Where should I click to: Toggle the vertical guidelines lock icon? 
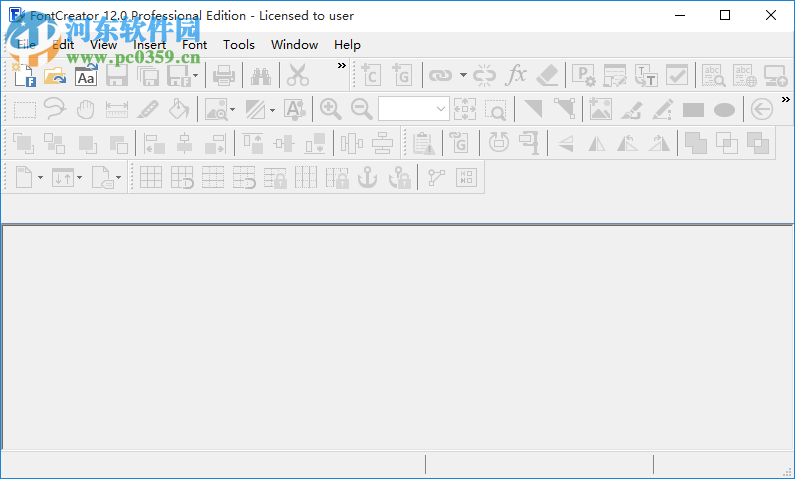point(337,177)
